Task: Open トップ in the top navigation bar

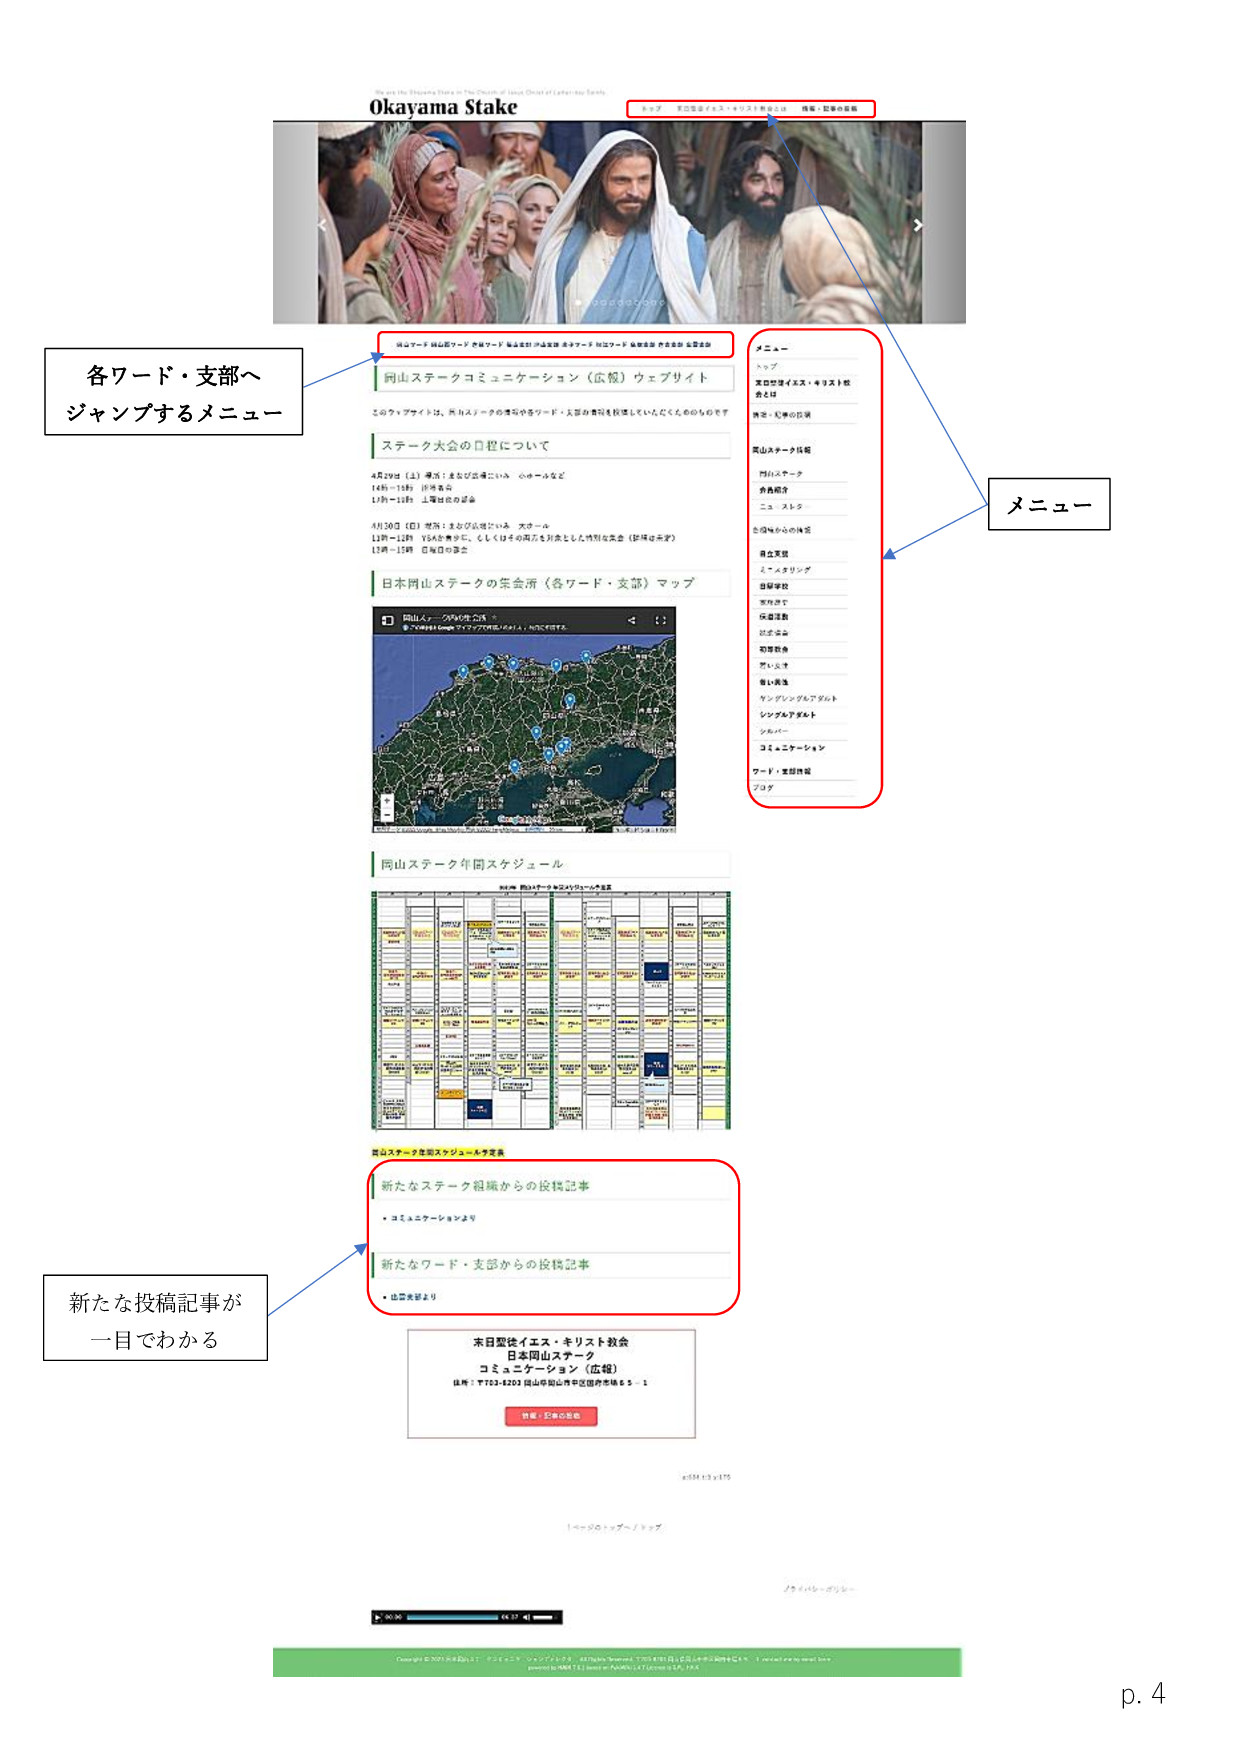Action: (x=651, y=109)
